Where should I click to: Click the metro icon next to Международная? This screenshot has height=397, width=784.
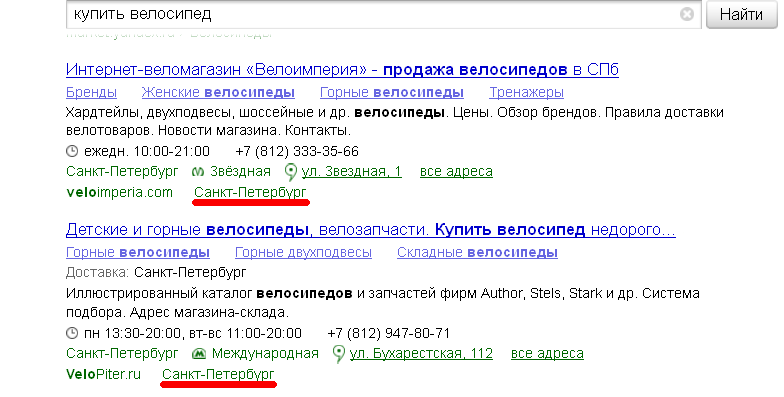[x=198, y=354]
